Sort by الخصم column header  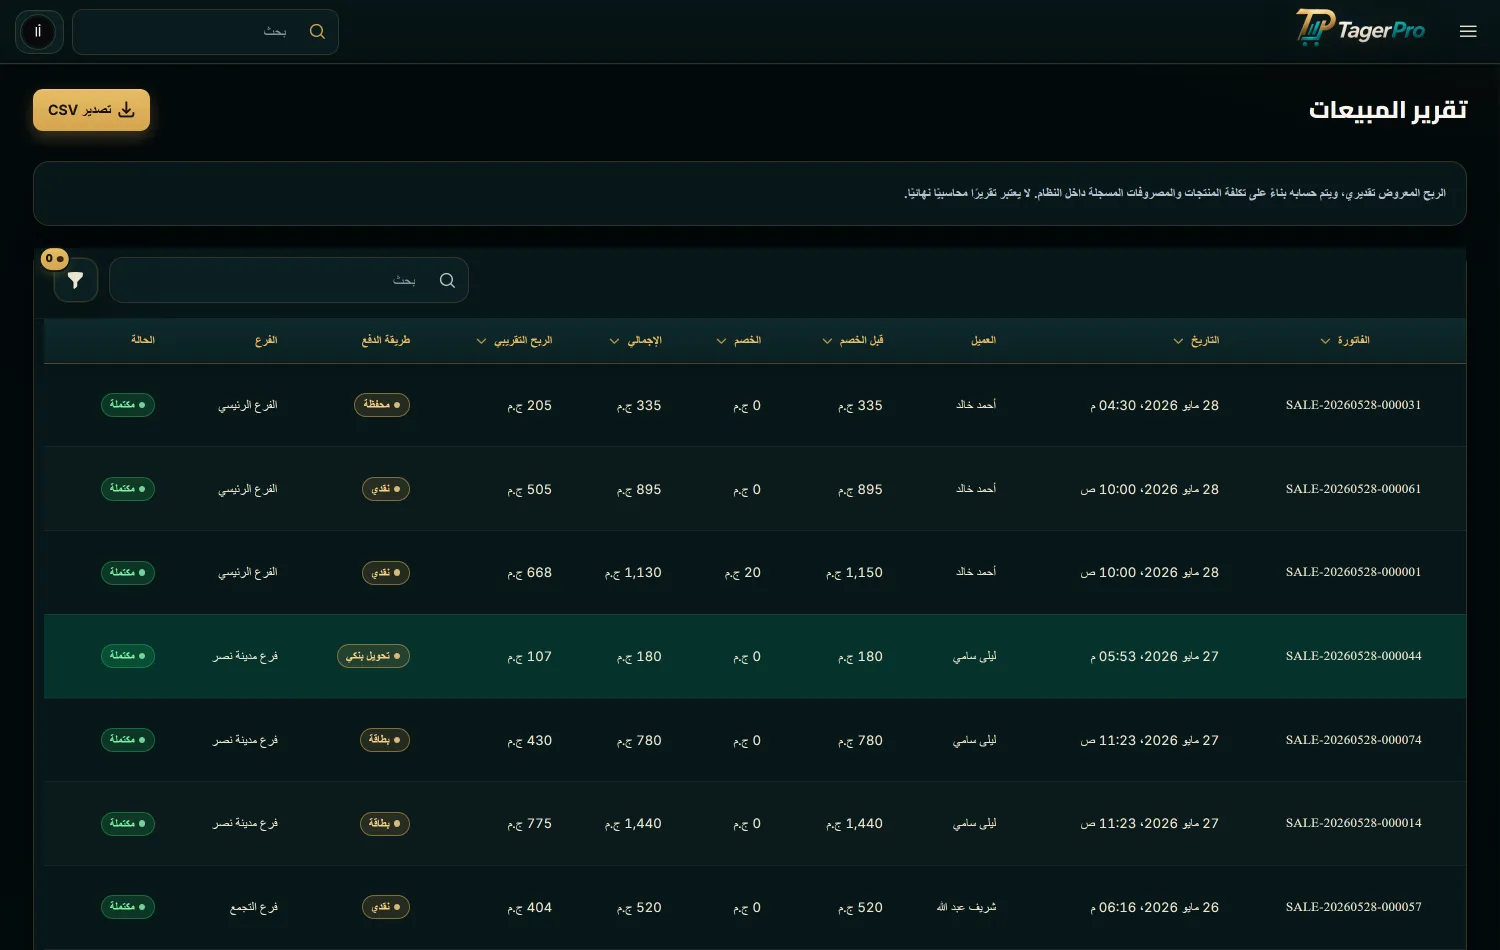coord(739,341)
